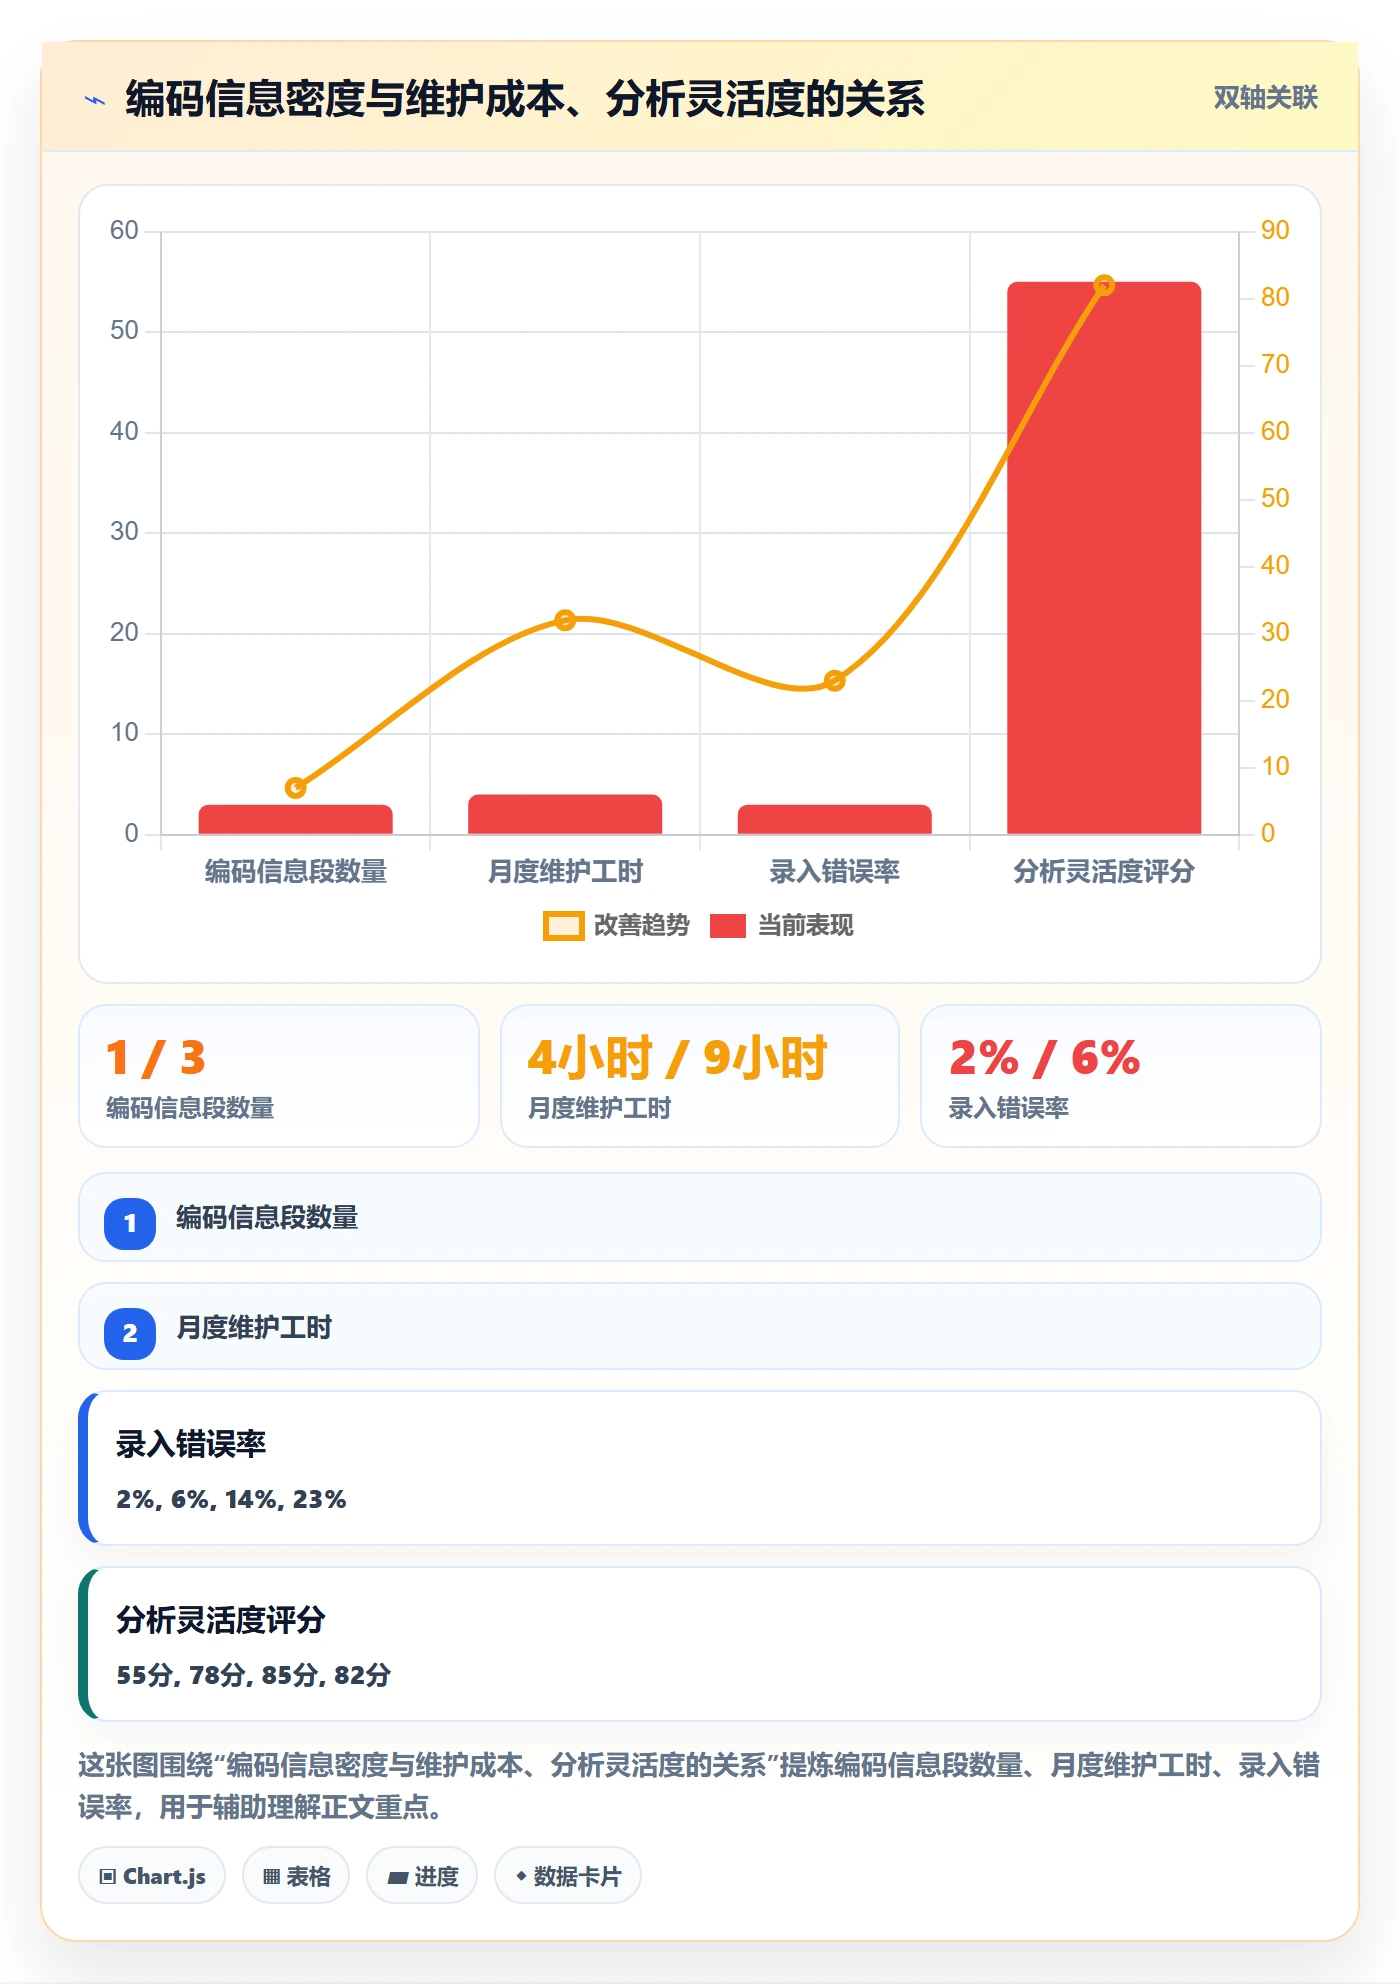Toggle the 当前表现 red legend swatch
The image size is (1400, 1984).
(727, 926)
